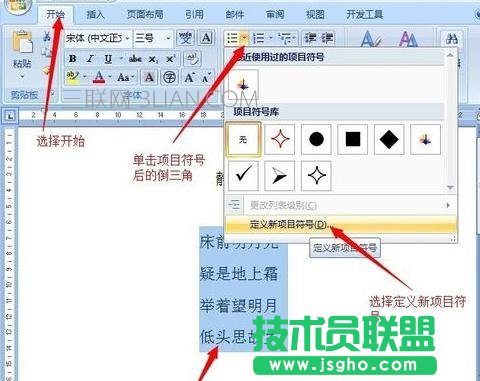Open the 剪贴板 group dialog launcher
The height and width of the screenshot is (381, 480).
click(52, 95)
